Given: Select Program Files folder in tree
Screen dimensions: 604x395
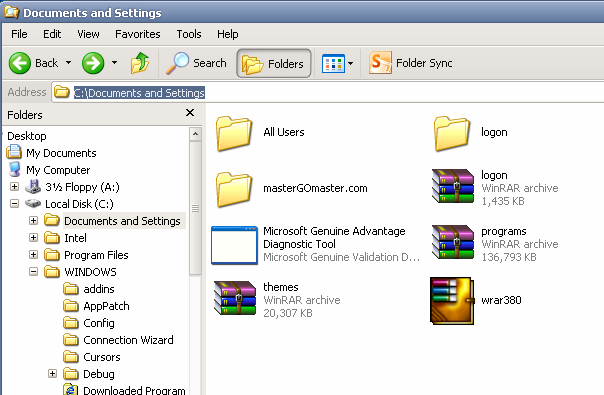Looking at the screenshot, I should [x=96, y=255].
